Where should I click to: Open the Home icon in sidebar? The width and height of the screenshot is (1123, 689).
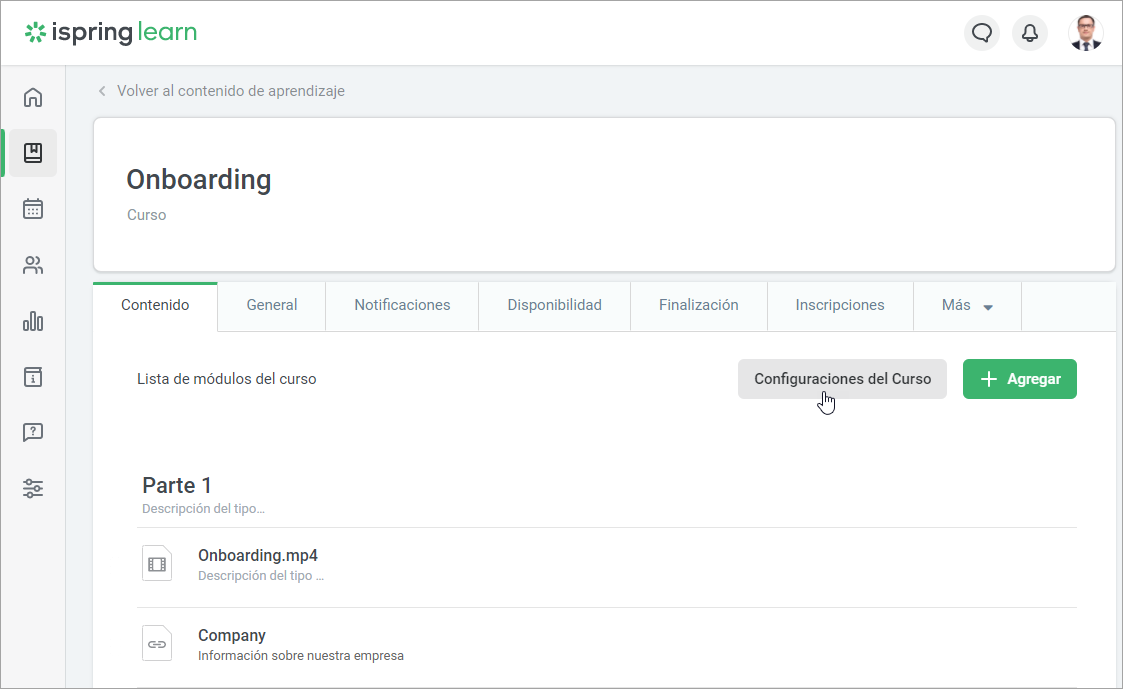pyautogui.click(x=33, y=97)
